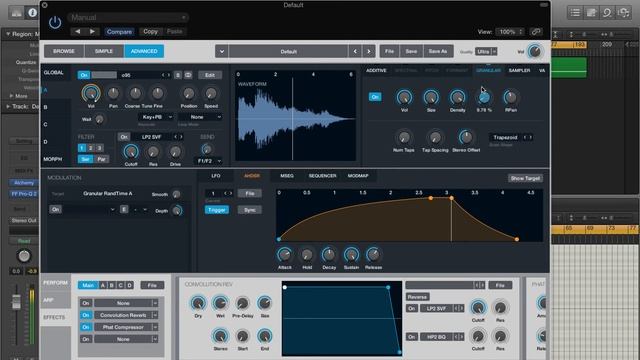The height and width of the screenshot is (360, 640).
Task: Open the LFO modulation tab
Action: (x=216, y=176)
